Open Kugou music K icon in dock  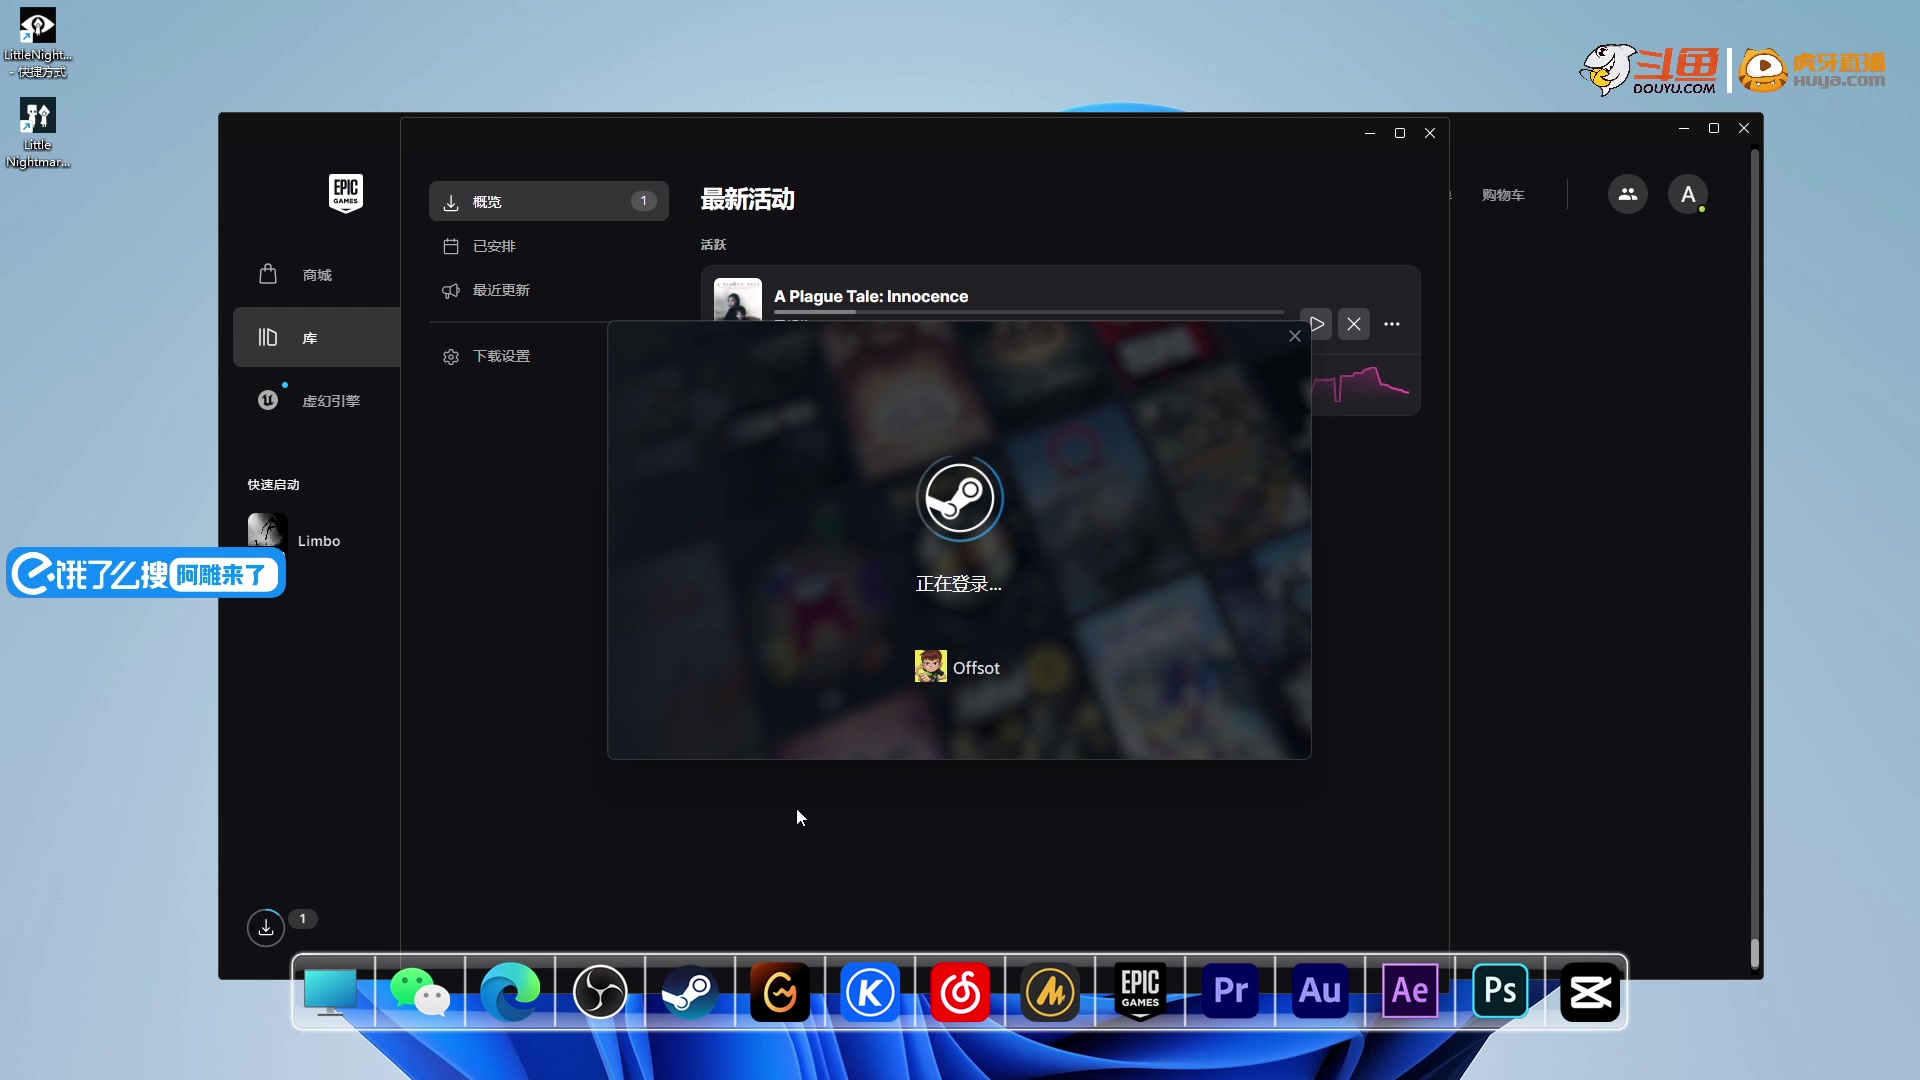870,992
